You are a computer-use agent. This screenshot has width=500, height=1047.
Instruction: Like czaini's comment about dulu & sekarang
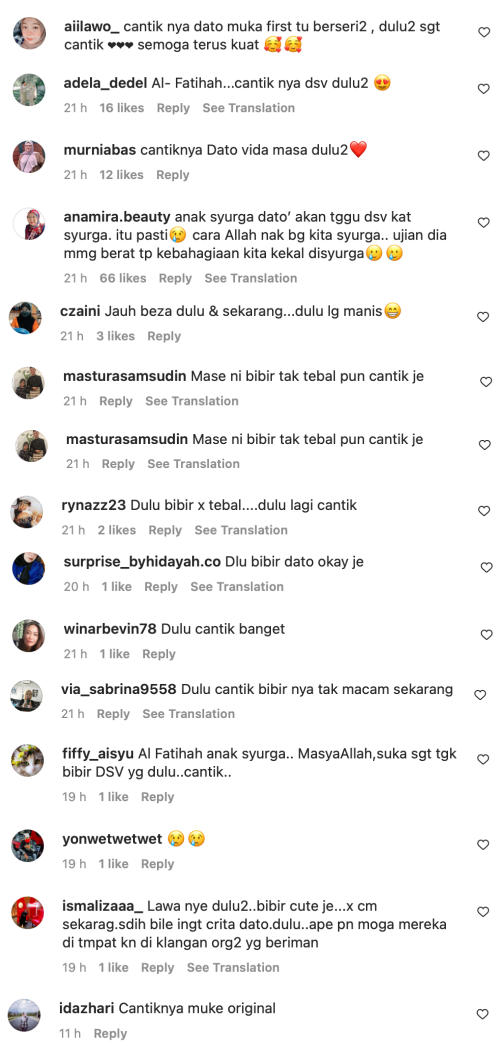click(483, 317)
